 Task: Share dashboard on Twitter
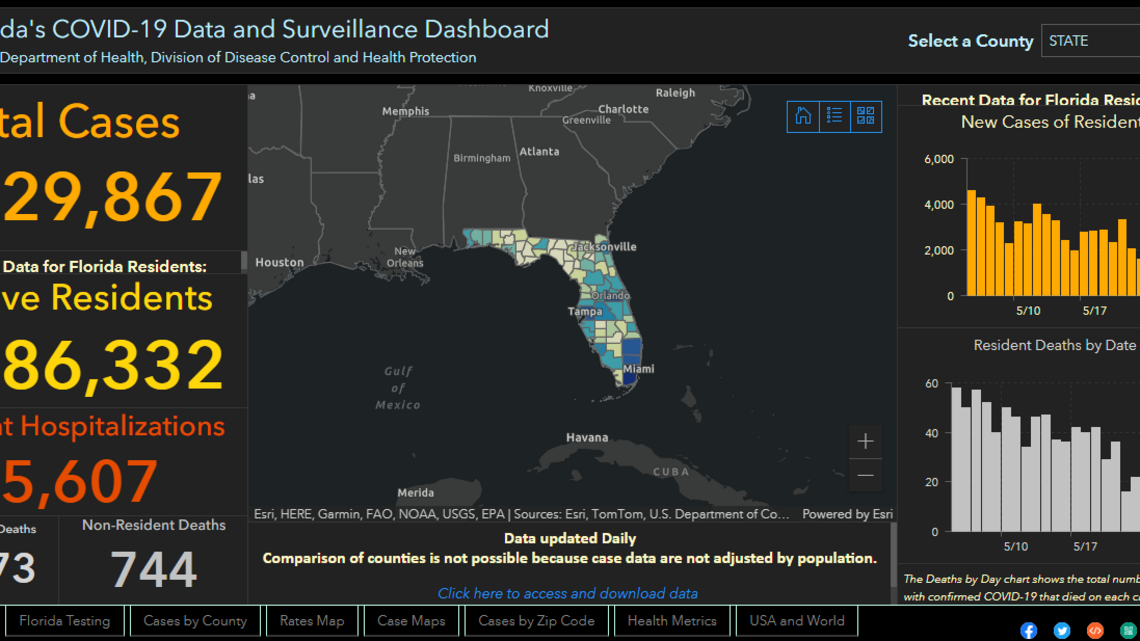pyautogui.click(x=1061, y=630)
